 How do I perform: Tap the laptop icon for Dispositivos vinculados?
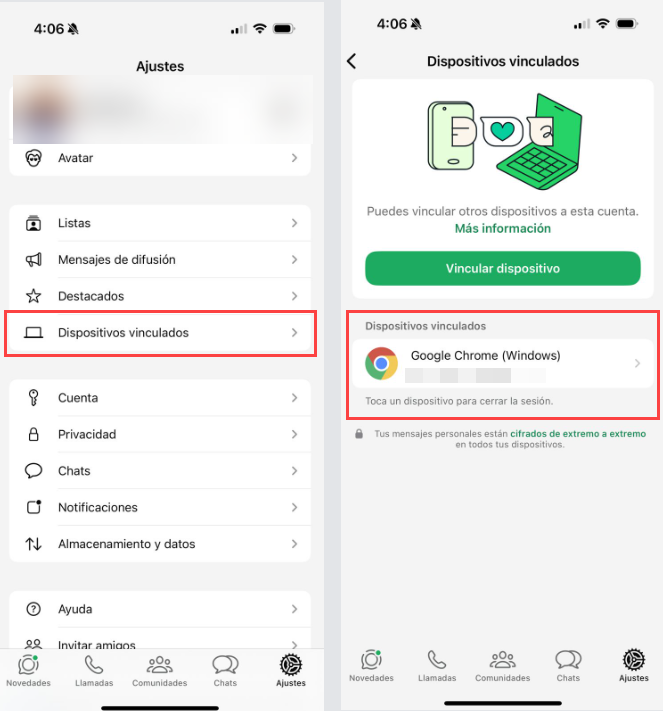[x=33, y=333]
